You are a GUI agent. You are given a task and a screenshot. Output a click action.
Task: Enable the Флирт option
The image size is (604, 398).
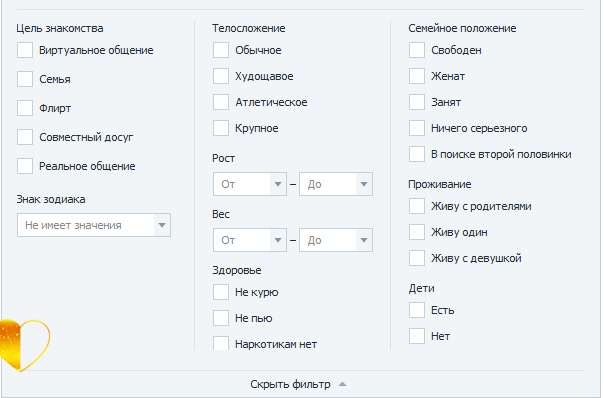click(x=25, y=108)
